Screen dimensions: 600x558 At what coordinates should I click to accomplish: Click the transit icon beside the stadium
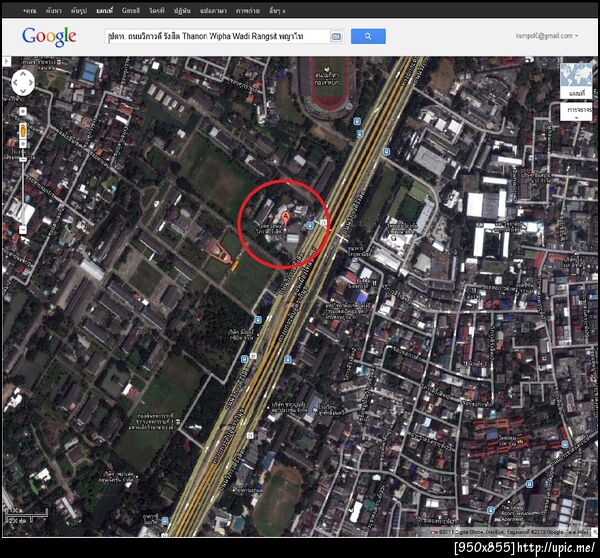357,121
